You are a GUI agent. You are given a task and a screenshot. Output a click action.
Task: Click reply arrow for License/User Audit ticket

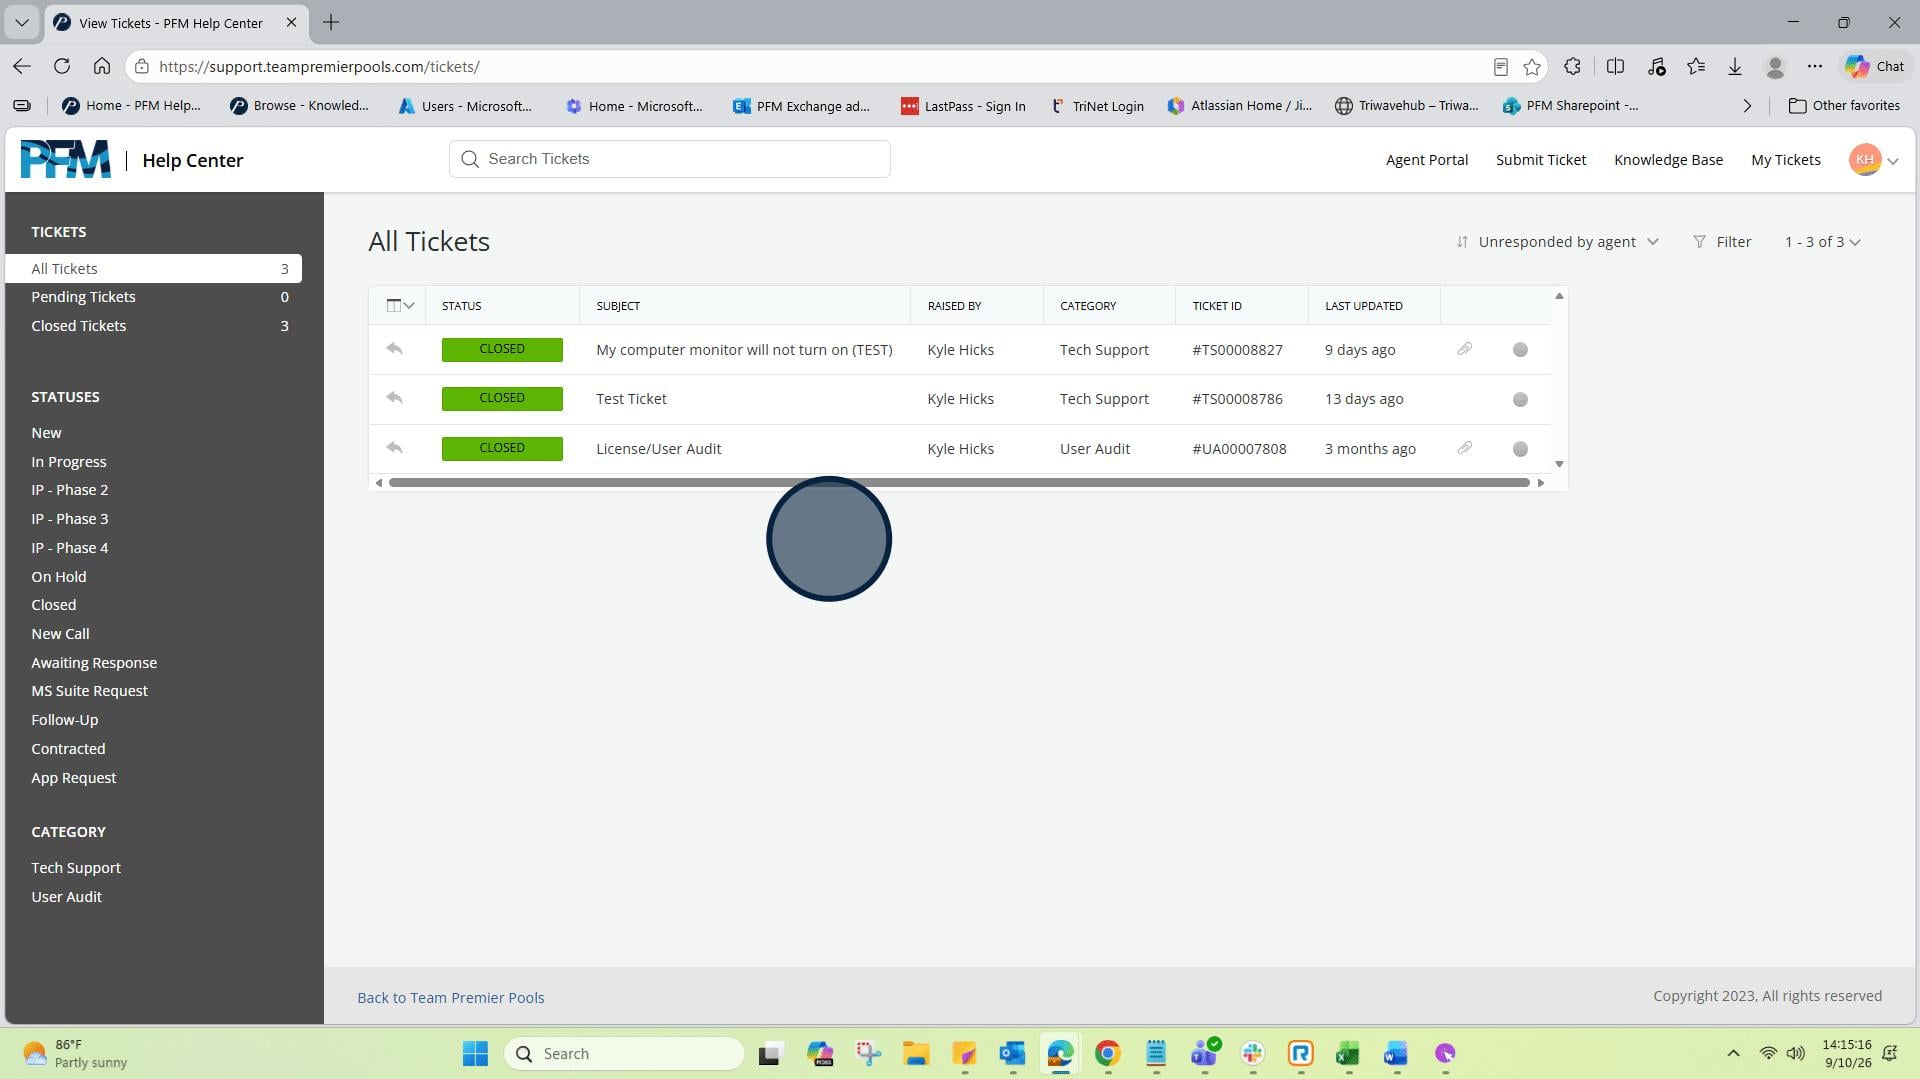click(x=394, y=448)
